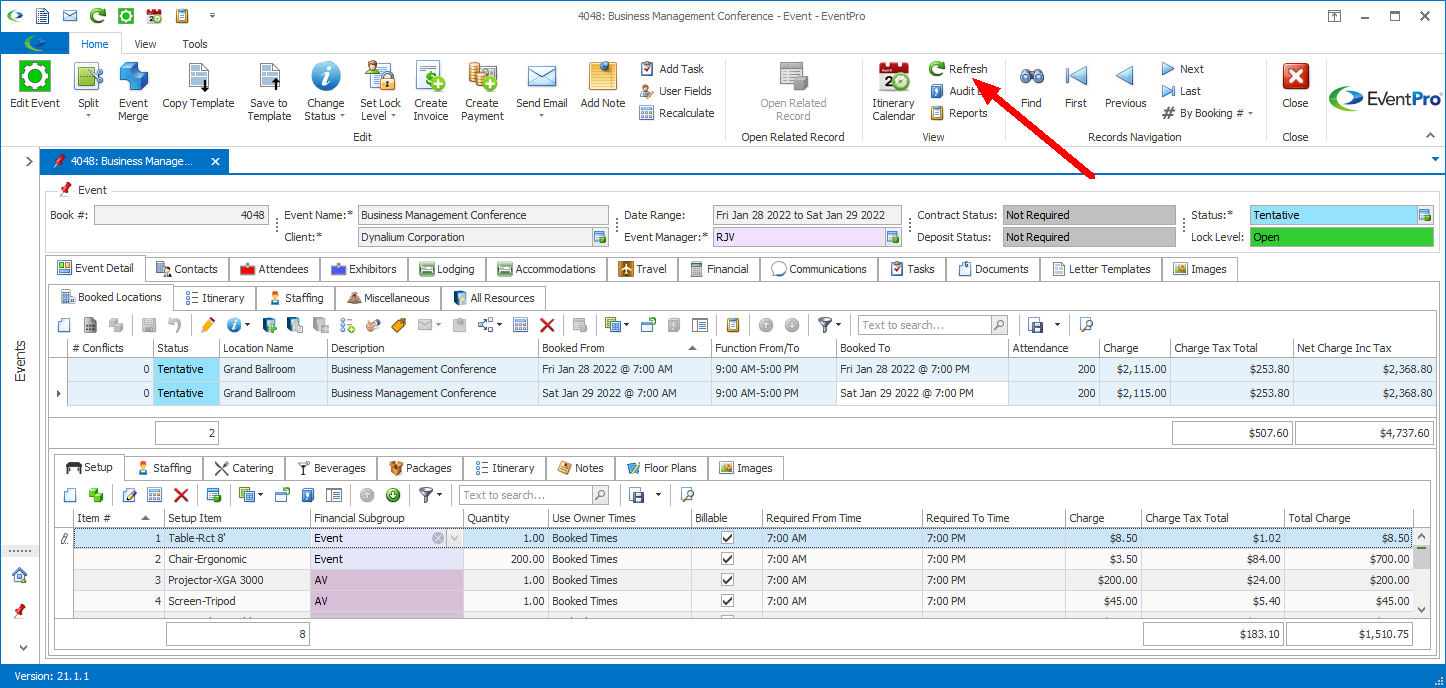1446x688 pixels.
Task: Open the Status Tentative lookup
Action: coord(1425,215)
